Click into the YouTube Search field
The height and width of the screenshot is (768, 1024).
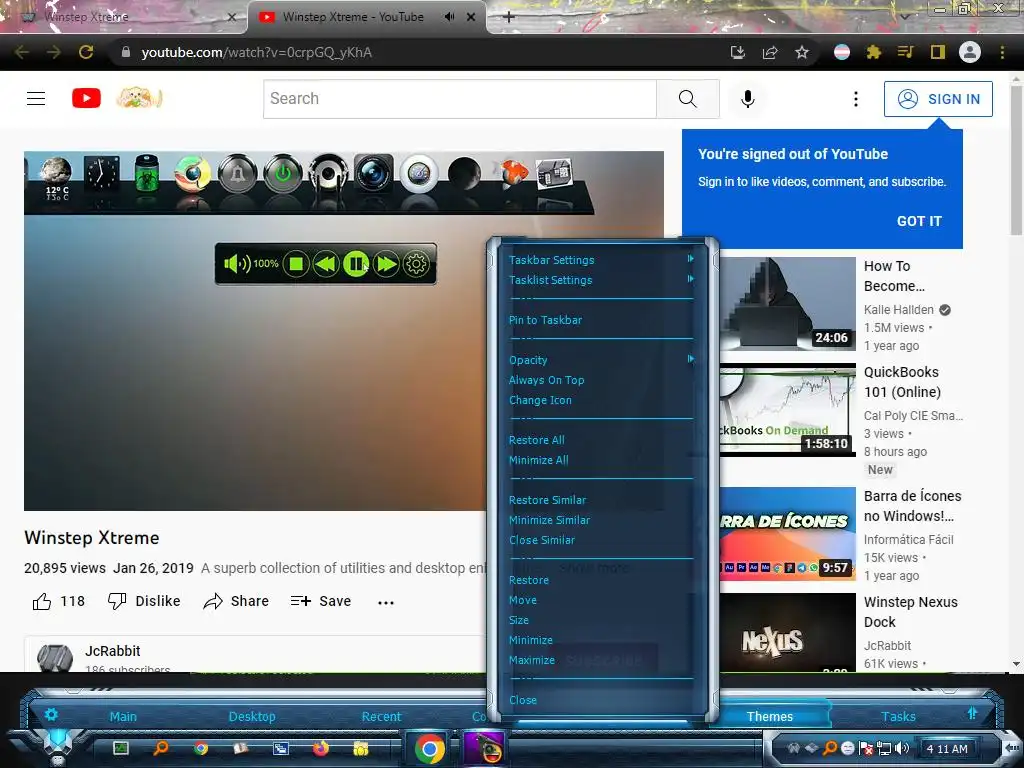tap(460, 99)
